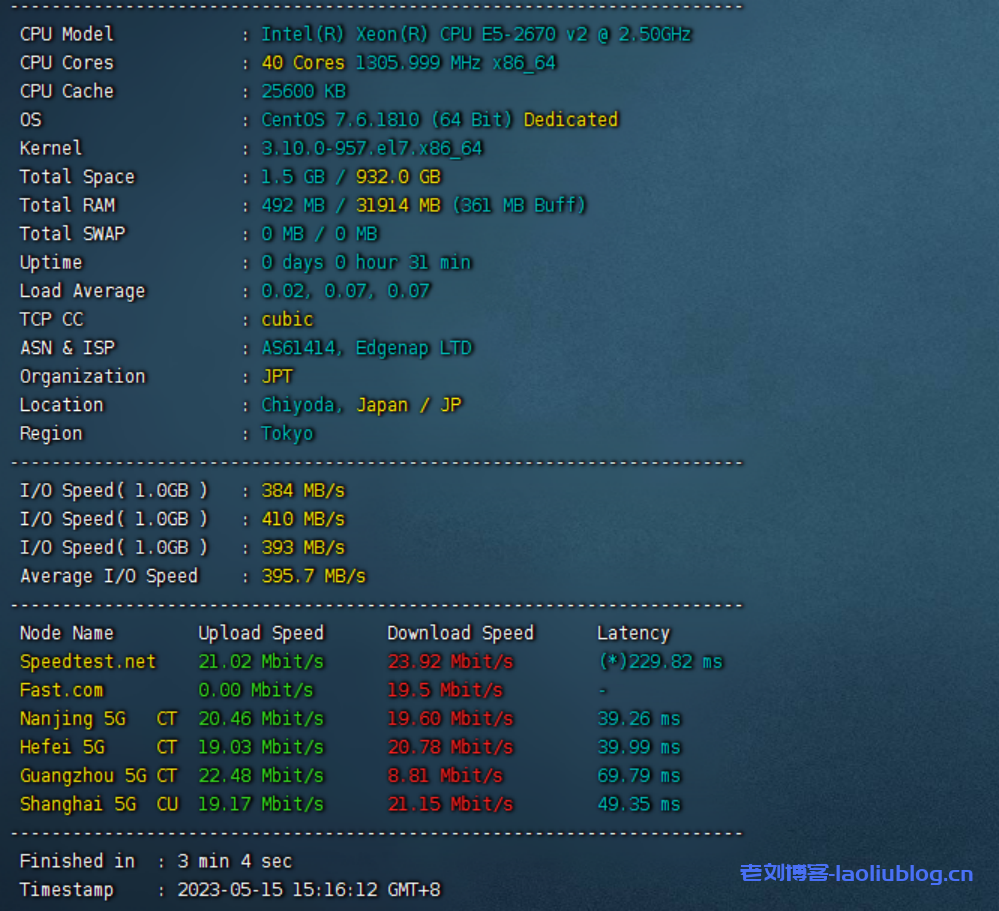Click Shanghai 5G upload speed 19.17 Mbit/s
Image resolution: width=999 pixels, height=911 pixels.
(x=261, y=804)
